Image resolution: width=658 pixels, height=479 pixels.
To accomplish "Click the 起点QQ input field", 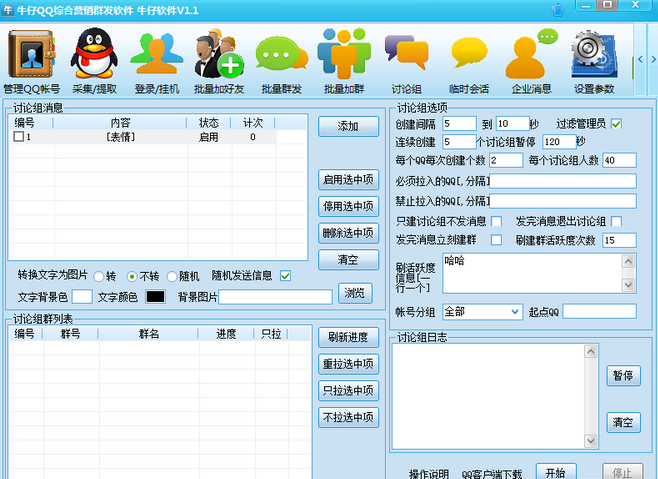I will [x=599, y=312].
